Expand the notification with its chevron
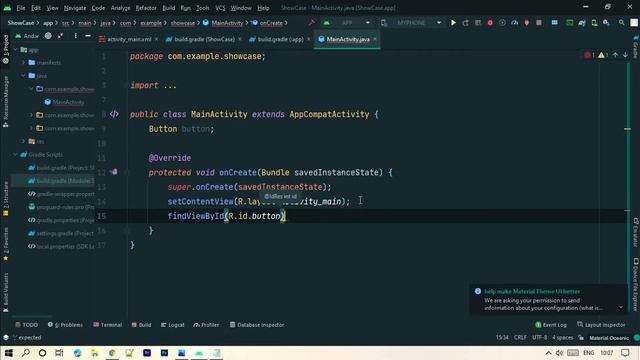Screen dimensions: 640x360 coord(621,307)
